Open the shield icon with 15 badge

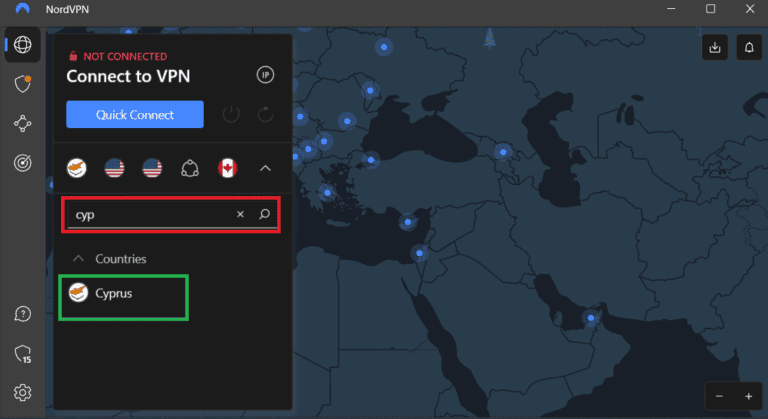pyautogui.click(x=22, y=354)
